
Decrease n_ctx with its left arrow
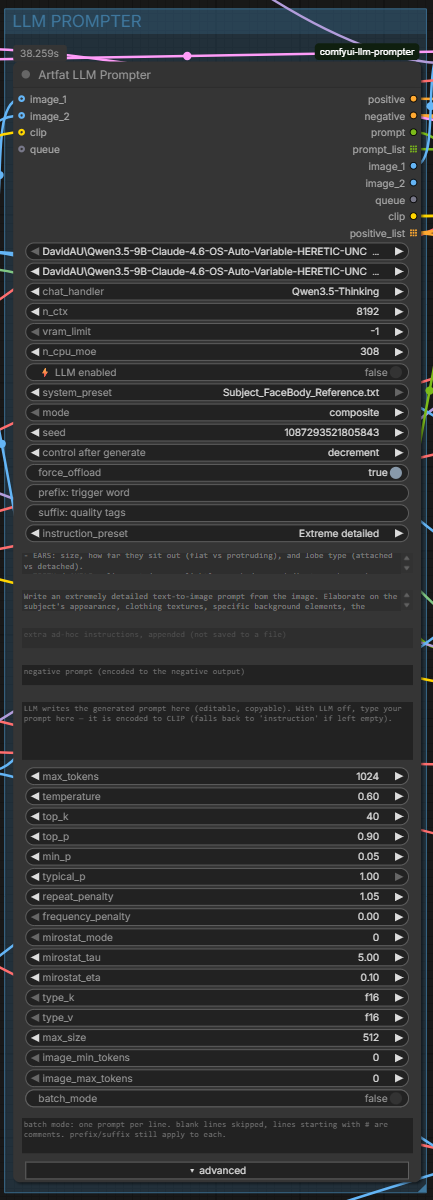pyautogui.click(x=35, y=312)
